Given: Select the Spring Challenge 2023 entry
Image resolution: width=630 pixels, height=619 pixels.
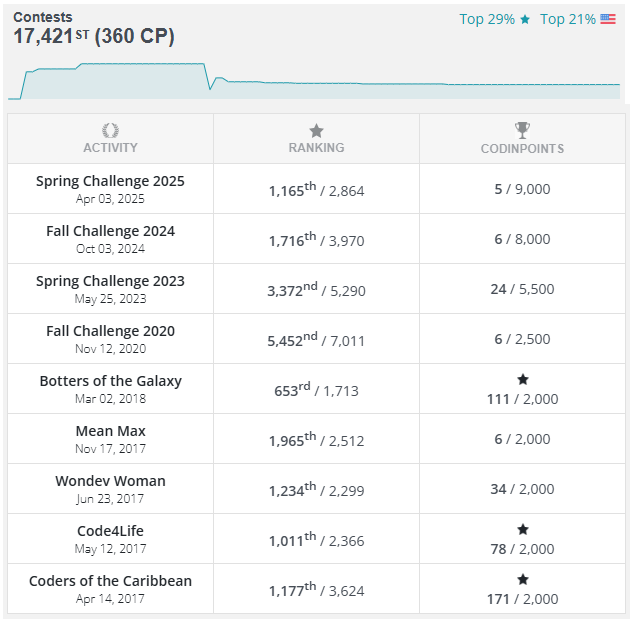Looking at the screenshot, I should click(110, 281).
